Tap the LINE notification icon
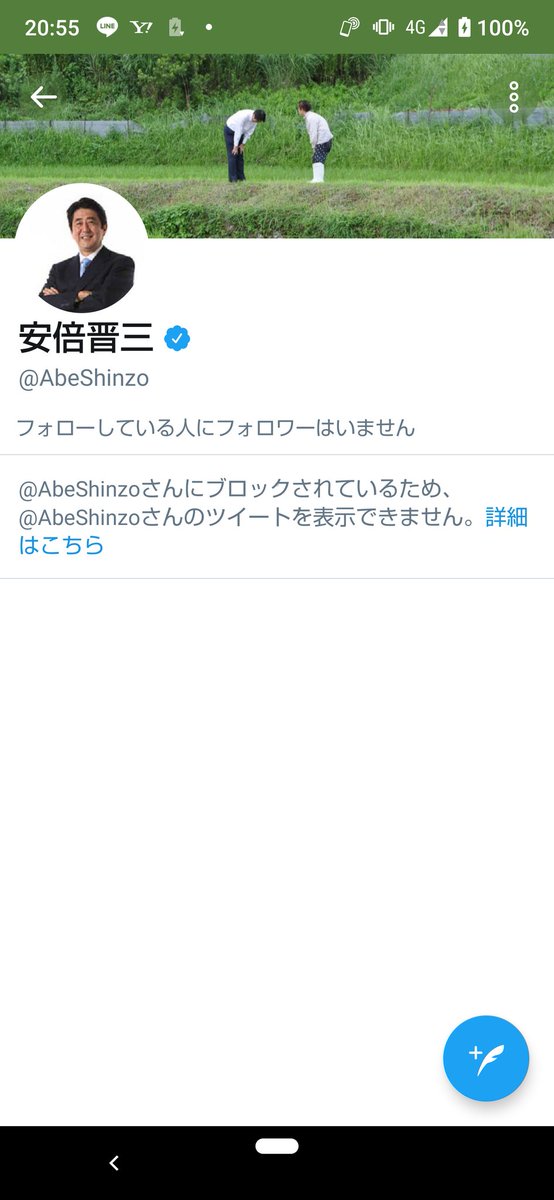Image resolution: width=554 pixels, height=1200 pixels. [107, 28]
